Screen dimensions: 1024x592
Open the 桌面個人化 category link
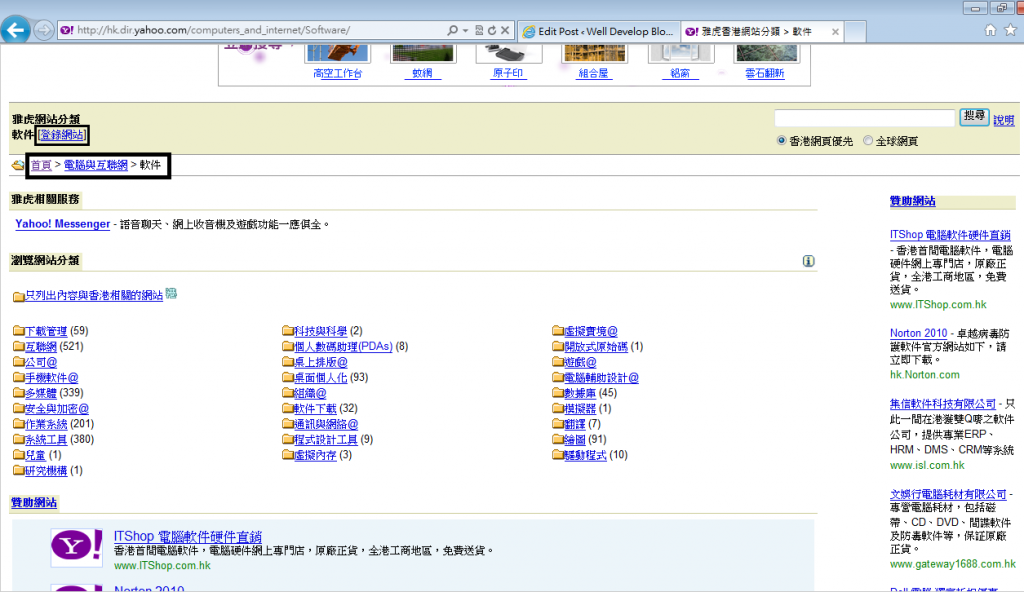[x=321, y=378]
